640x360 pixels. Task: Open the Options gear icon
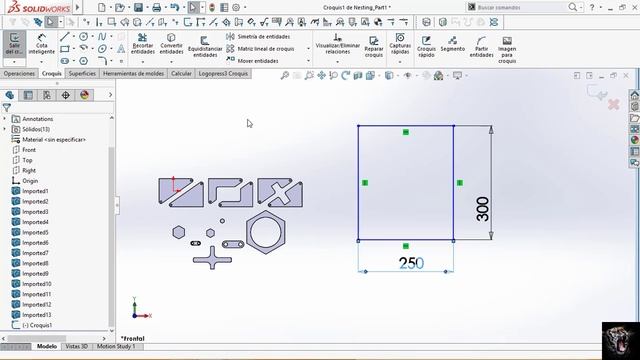click(x=236, y=7)
